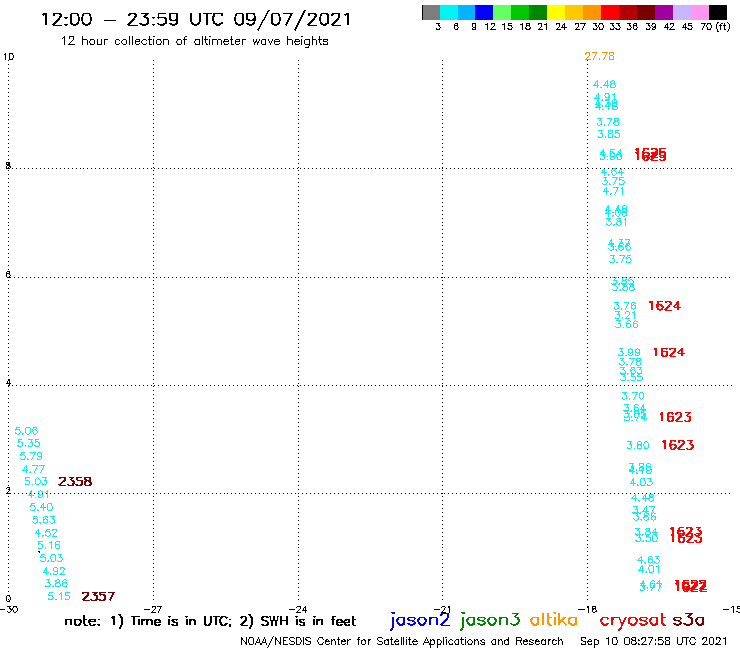This screenshot has width=740, height=650.
Task: Click the wave height value 4.52
Action: click(46, 533)
